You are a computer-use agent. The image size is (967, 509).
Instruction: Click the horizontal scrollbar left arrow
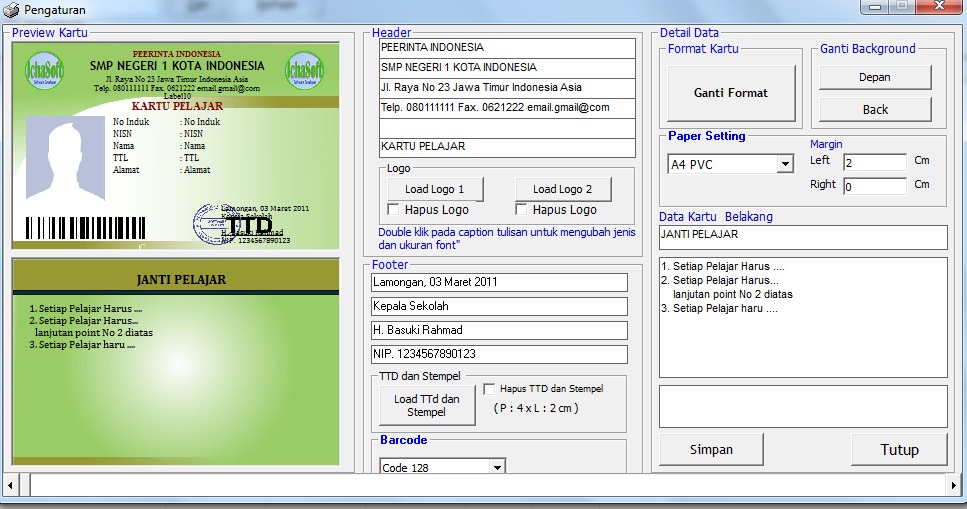[x=10, y=485]
